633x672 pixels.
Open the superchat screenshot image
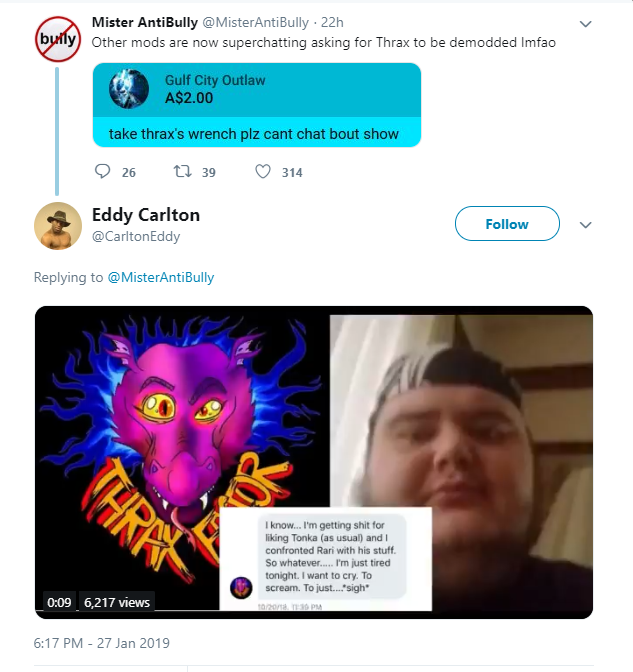coord(257,105)
